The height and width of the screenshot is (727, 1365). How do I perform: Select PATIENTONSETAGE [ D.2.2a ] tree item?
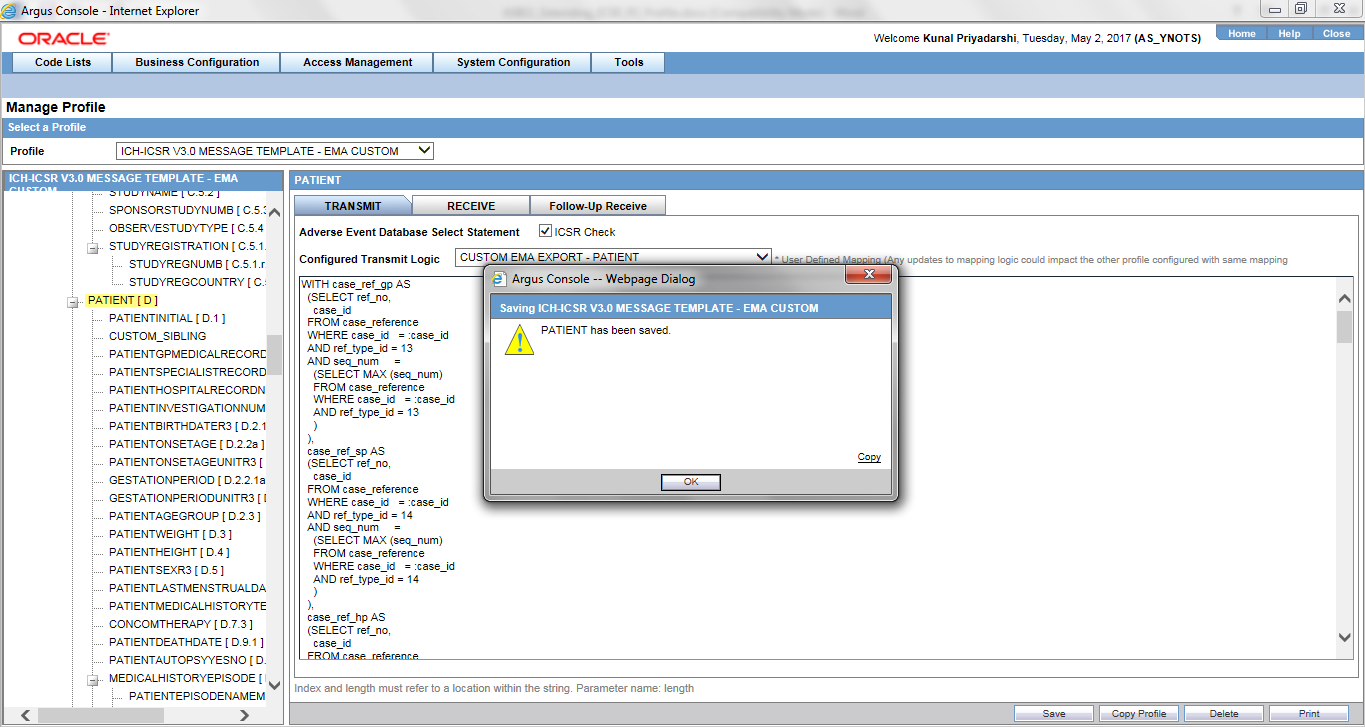point(187,444)
